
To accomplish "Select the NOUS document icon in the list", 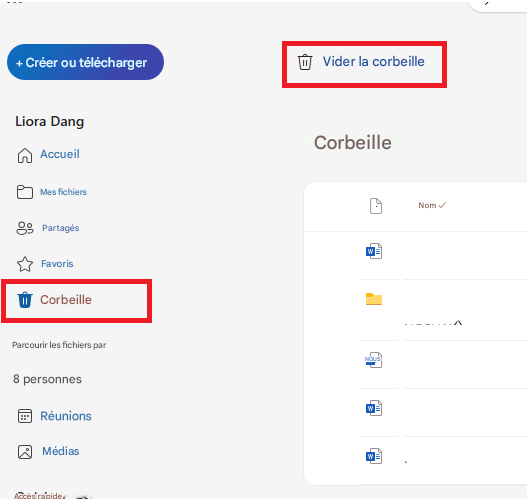I will pos(373,360).
